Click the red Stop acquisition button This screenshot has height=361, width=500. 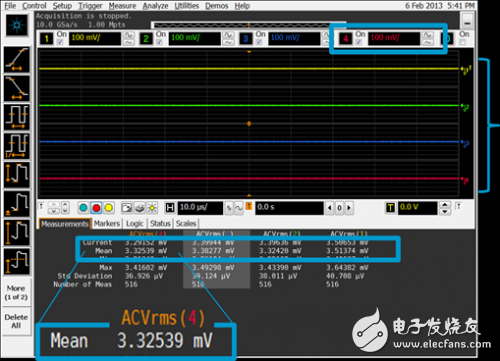point(96,208)
